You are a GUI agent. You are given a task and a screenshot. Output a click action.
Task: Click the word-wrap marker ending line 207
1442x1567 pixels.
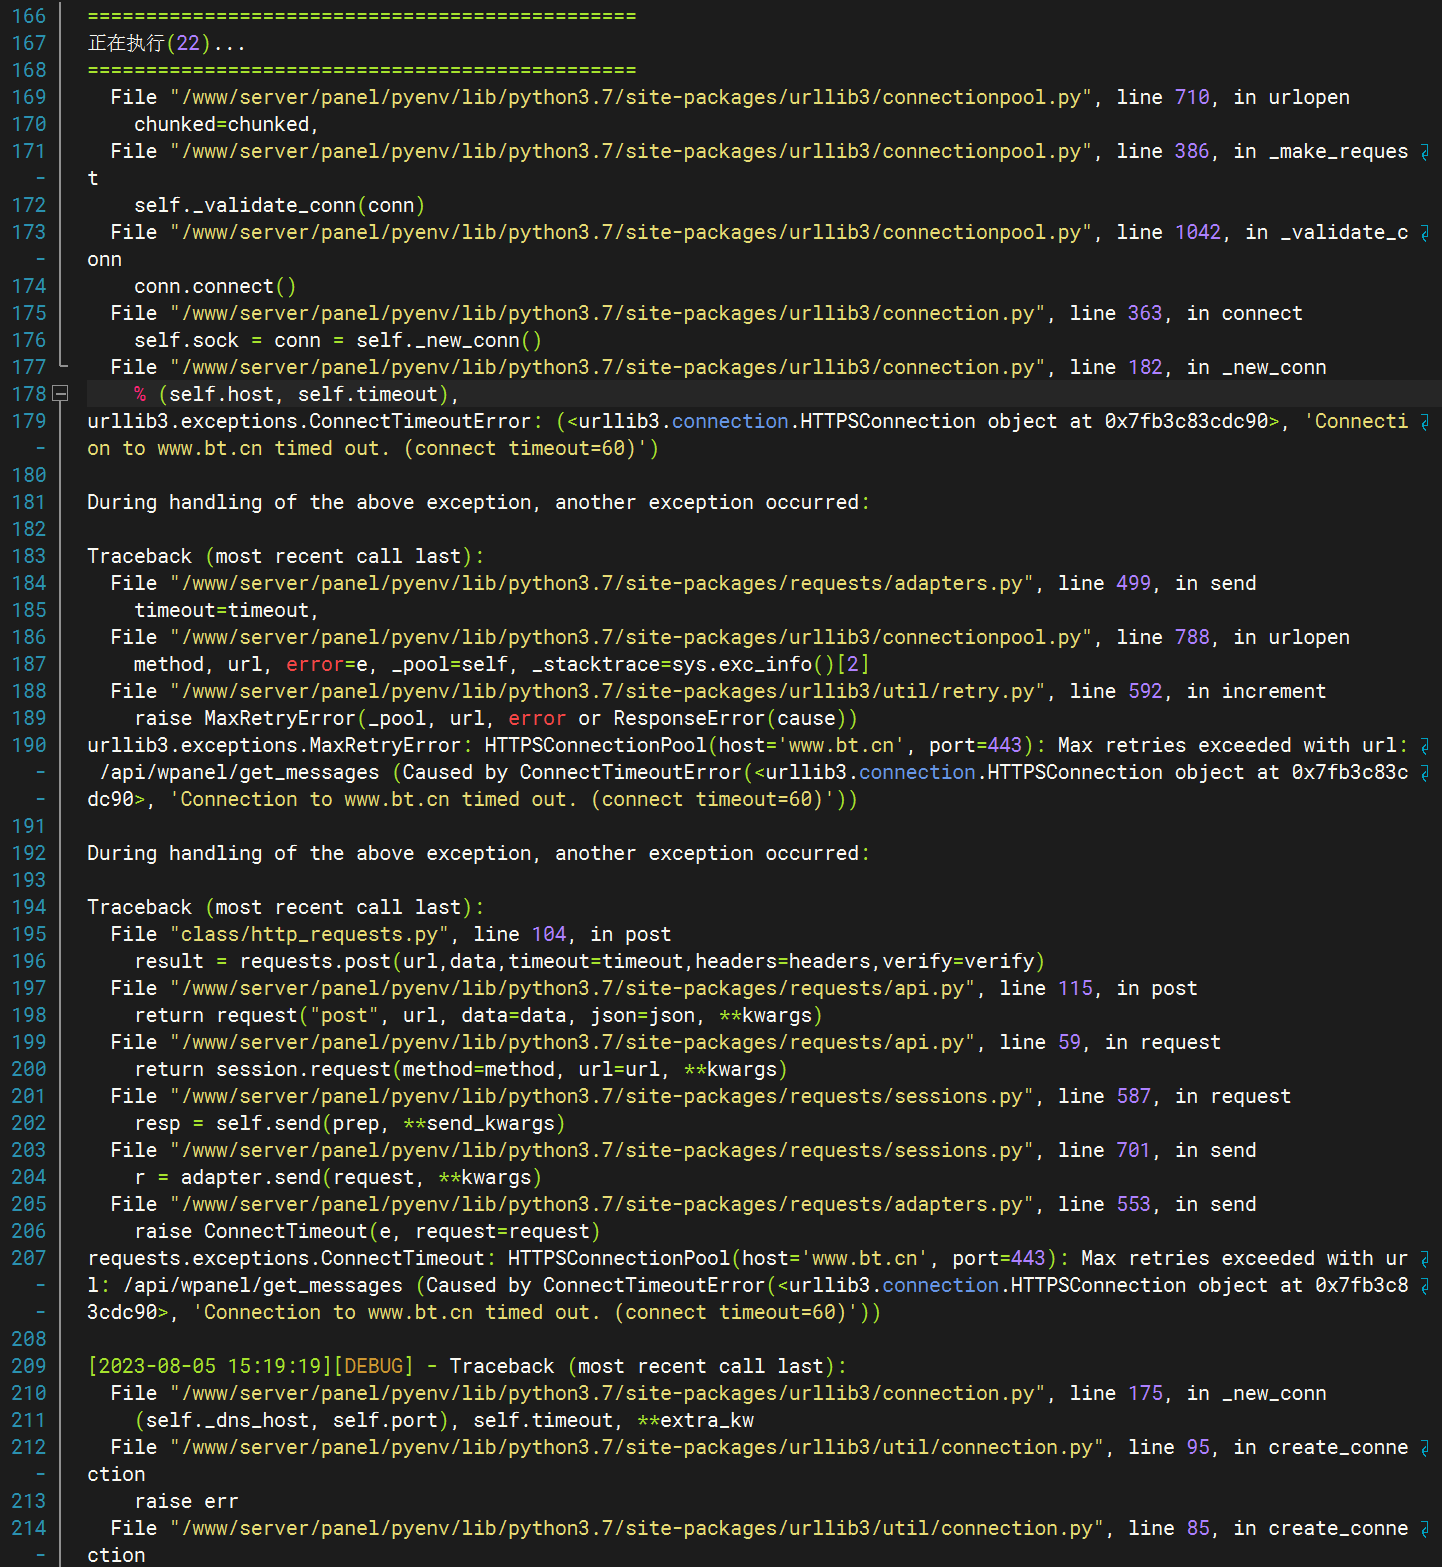tap(1424, 1259)
